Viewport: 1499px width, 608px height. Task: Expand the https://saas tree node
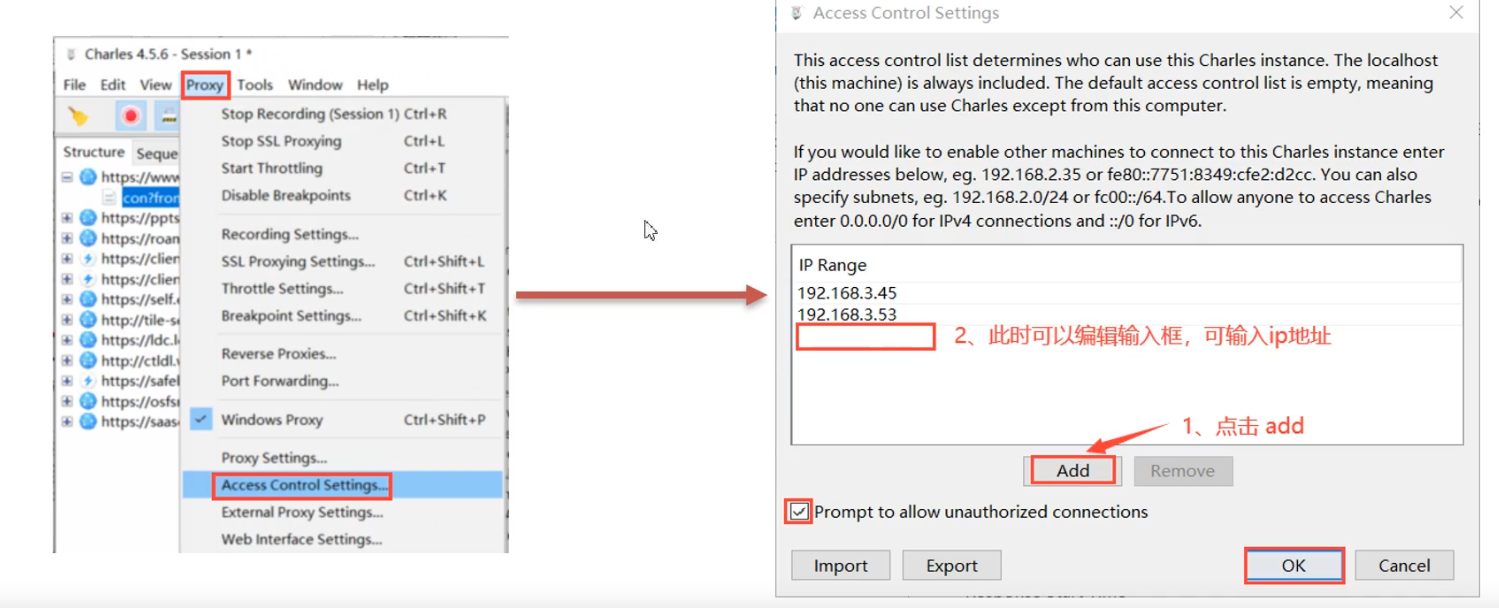(67, 421)
